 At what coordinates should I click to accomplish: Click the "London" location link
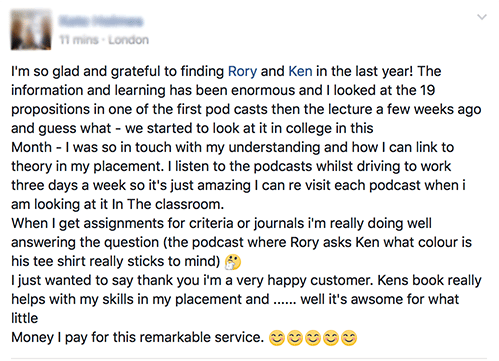pyautogui.click(x=128, y=40)
